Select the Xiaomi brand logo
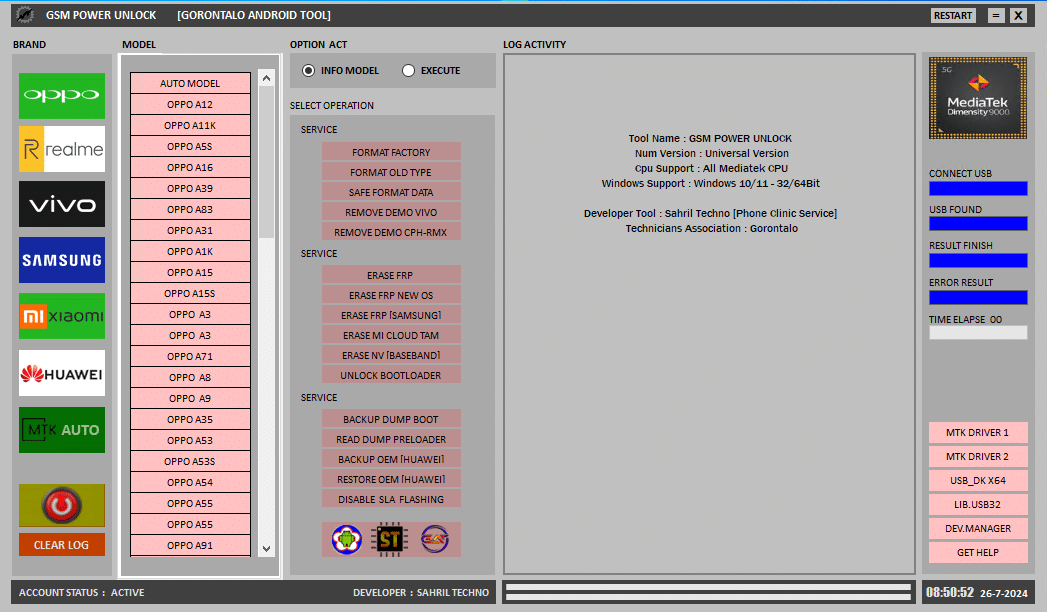 pyautogui.click(x=61, y=316)
